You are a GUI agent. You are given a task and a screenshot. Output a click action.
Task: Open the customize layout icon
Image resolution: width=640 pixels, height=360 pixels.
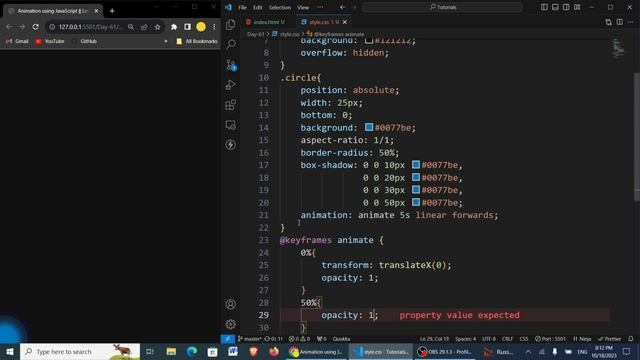[577, 7]
